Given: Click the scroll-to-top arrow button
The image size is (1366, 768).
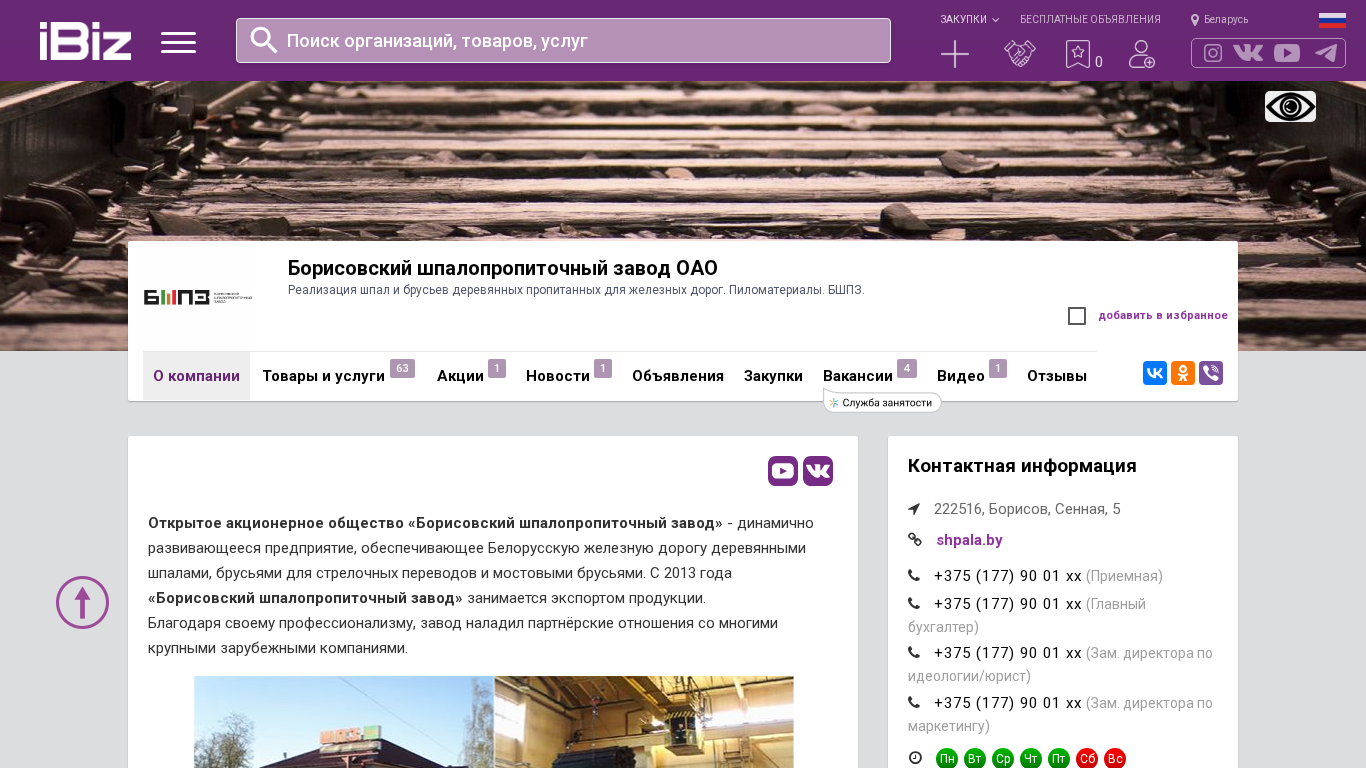Looking at the screenshot, I should pyautogui.click(x=82, y=602).
